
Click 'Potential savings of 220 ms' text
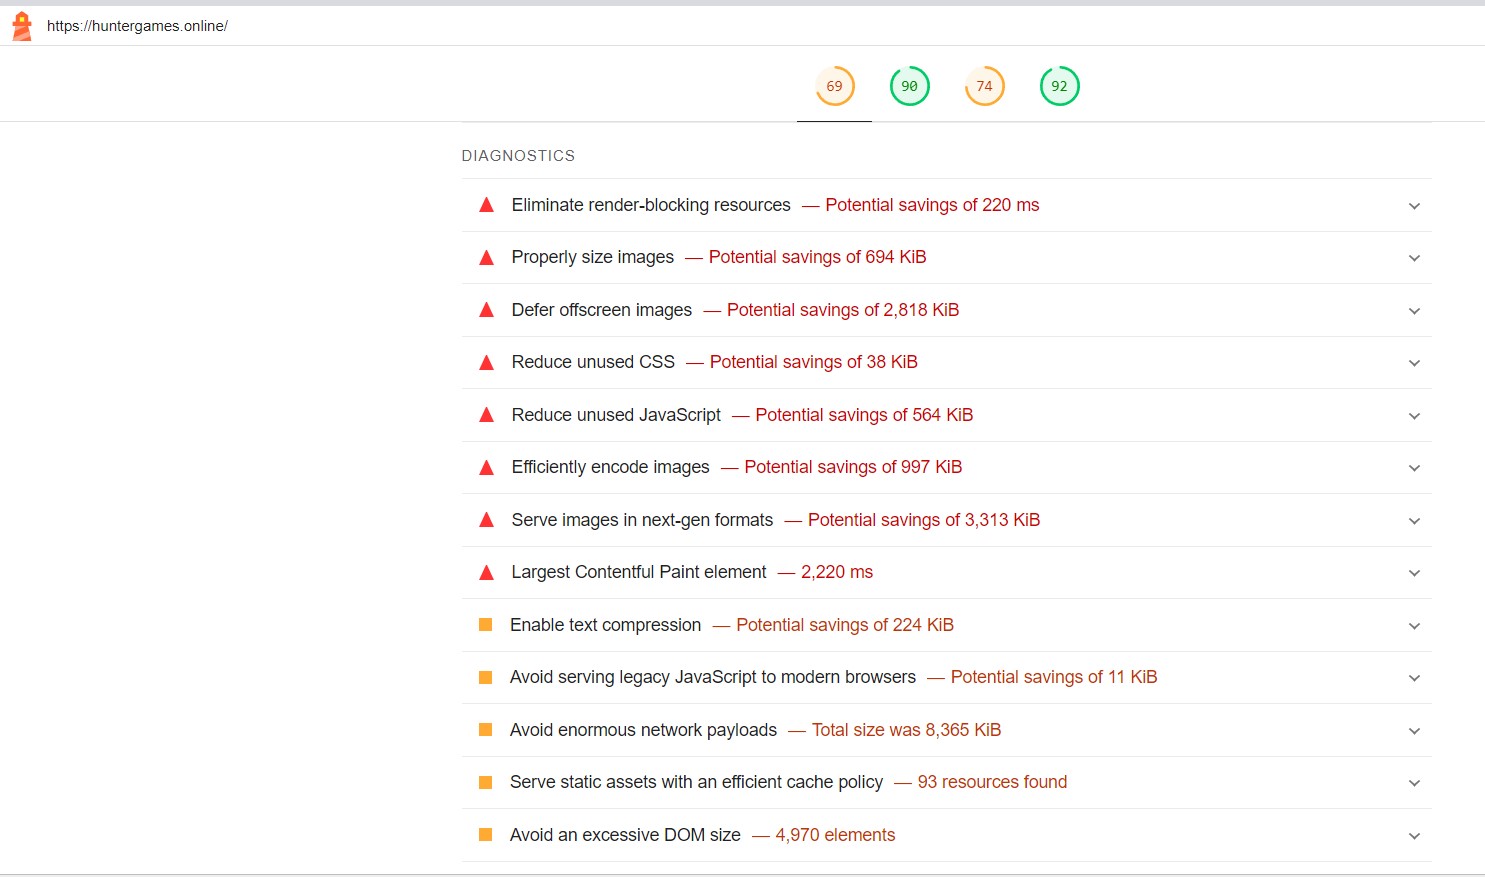[x=932, y=205]
